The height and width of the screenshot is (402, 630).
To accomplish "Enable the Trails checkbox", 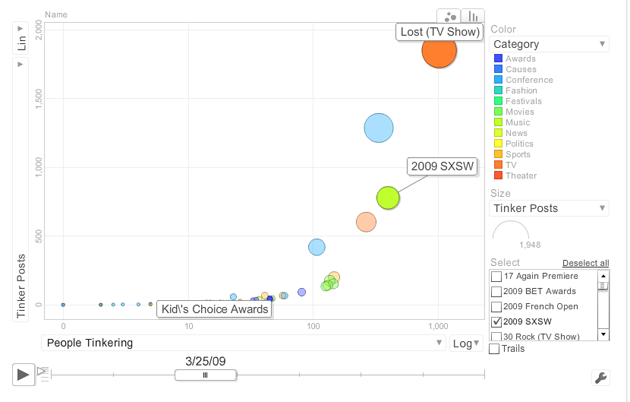I will pyautogui.click(x=495, y=349).
